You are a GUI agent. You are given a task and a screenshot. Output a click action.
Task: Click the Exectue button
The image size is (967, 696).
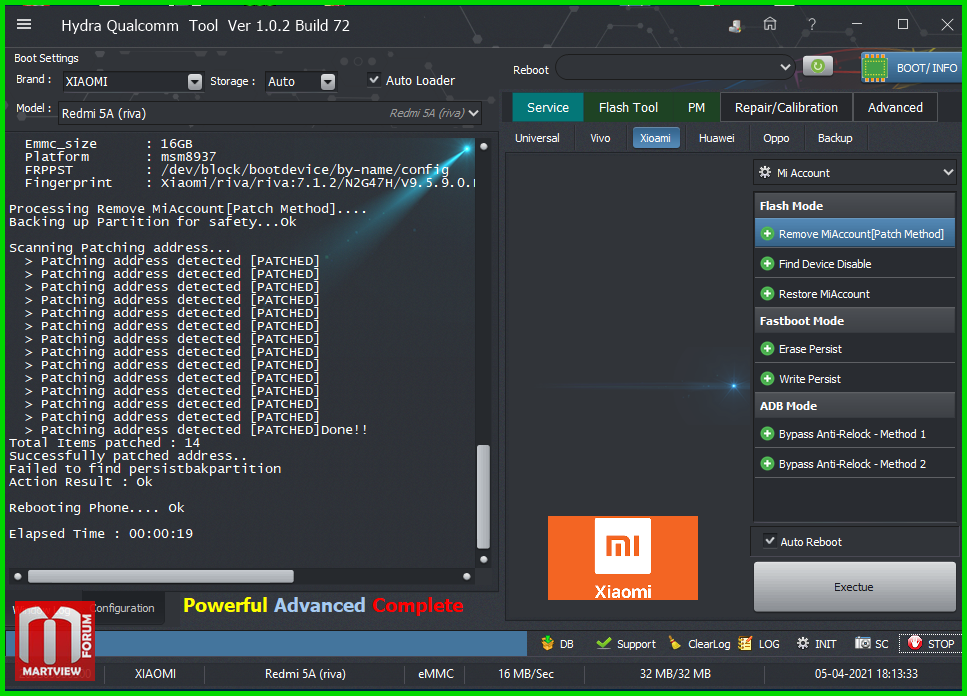click(x=855, y=587)
